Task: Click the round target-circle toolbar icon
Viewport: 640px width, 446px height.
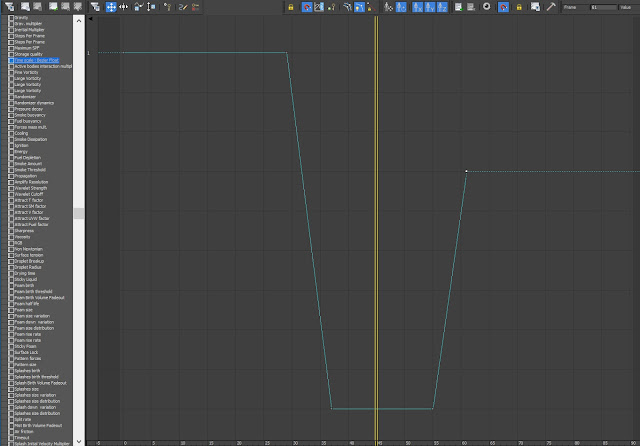Action: (x=487, y=7)
